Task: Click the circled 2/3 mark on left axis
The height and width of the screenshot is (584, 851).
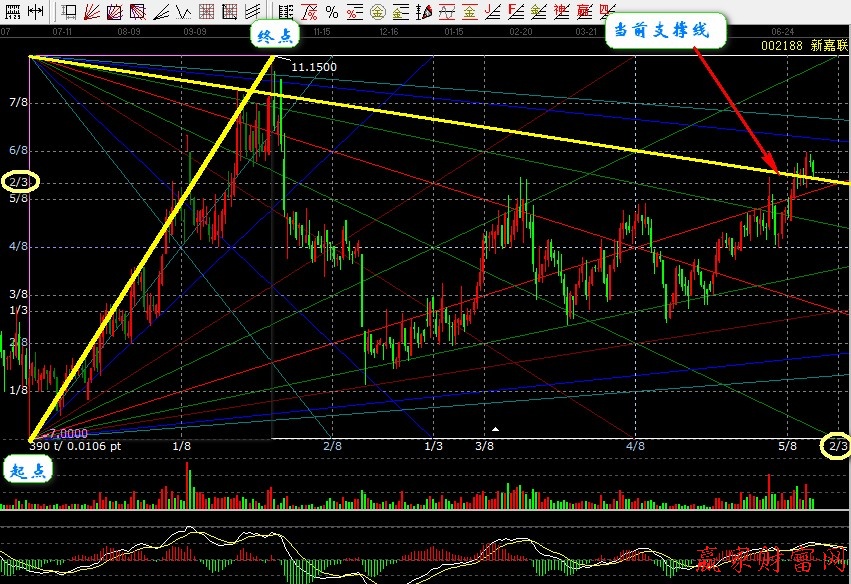Action: point(20,182)
